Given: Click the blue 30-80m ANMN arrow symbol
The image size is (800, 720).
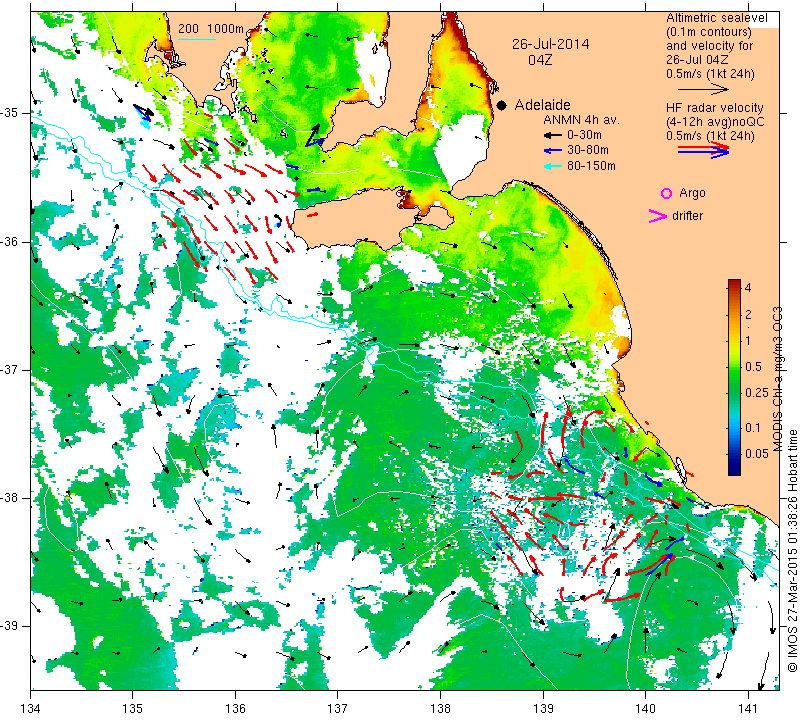Looking at the screenshot, I should [x=552, y=151].
